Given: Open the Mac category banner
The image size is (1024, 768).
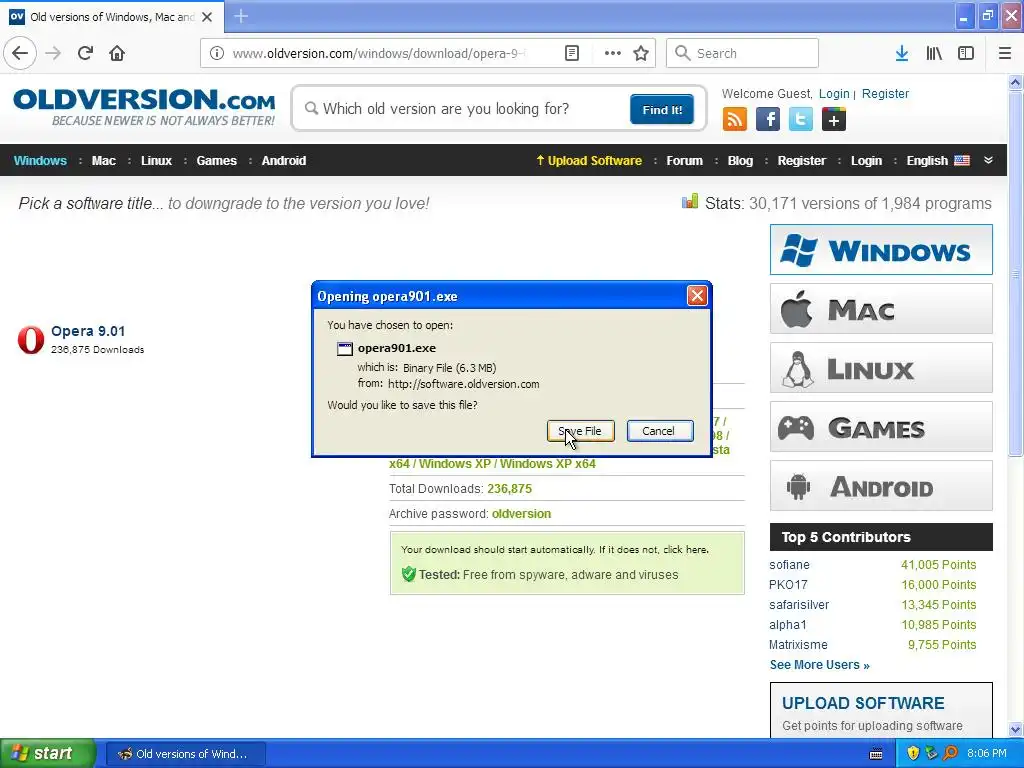Looking at the screenshot, I should click(881, 309).
